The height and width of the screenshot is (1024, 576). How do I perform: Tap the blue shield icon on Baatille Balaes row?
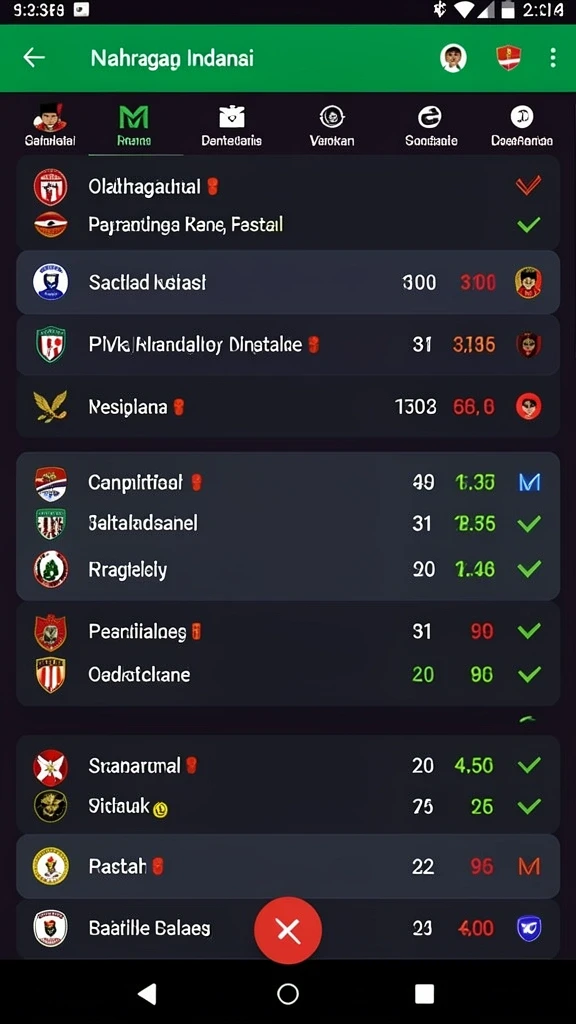(528, 928)
